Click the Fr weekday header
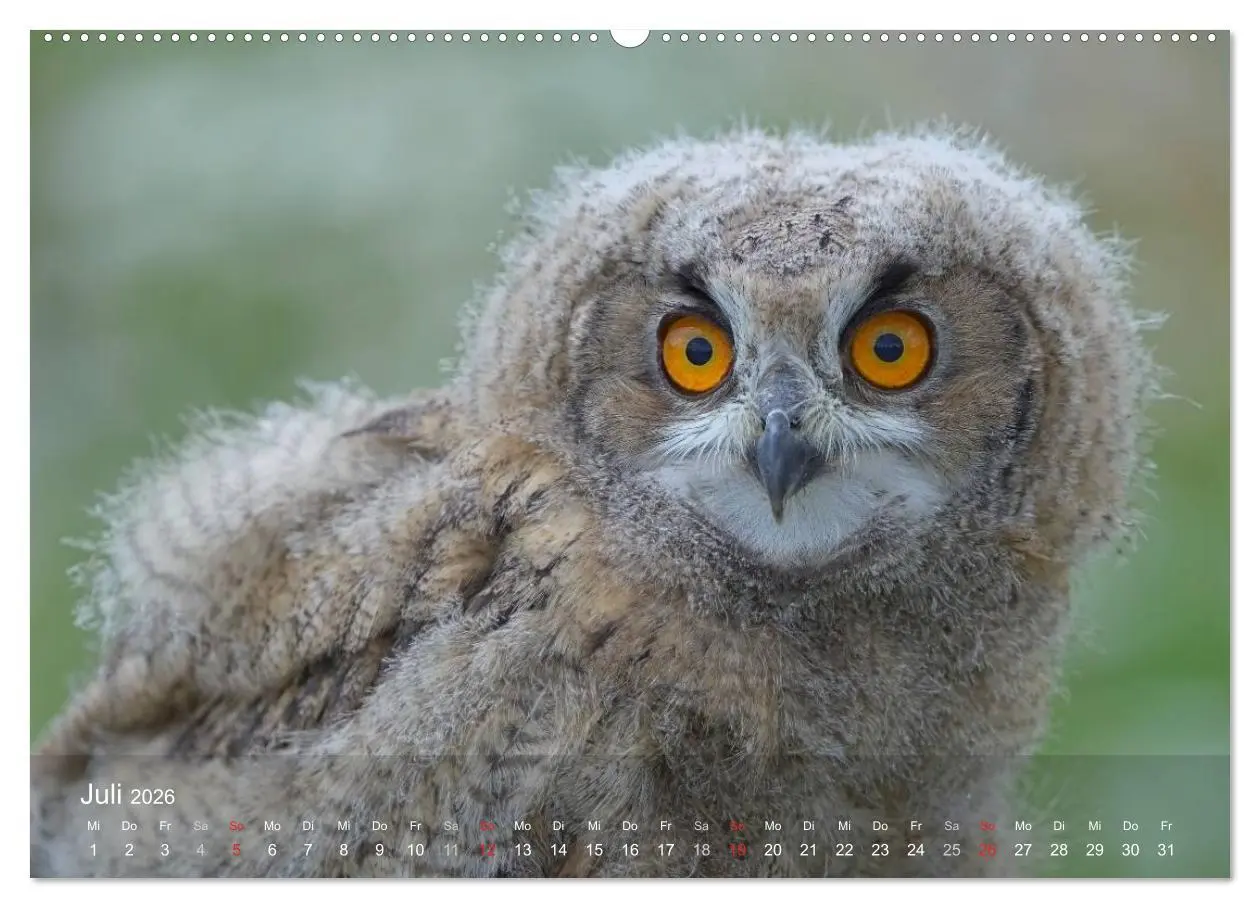The height and width of the screenshot is (908, 1260). (x=163, y=826)
